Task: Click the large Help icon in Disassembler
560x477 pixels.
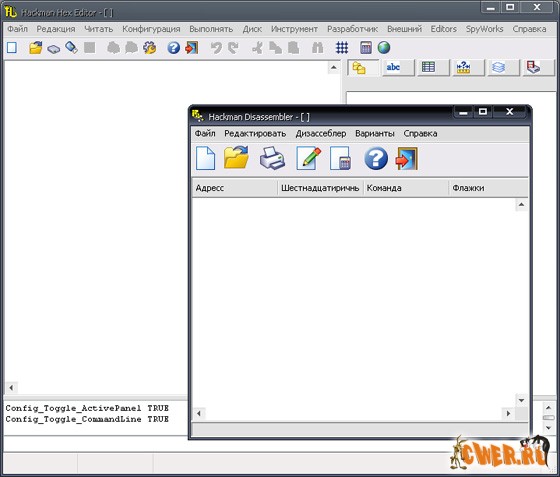Action: pos(376,158)
